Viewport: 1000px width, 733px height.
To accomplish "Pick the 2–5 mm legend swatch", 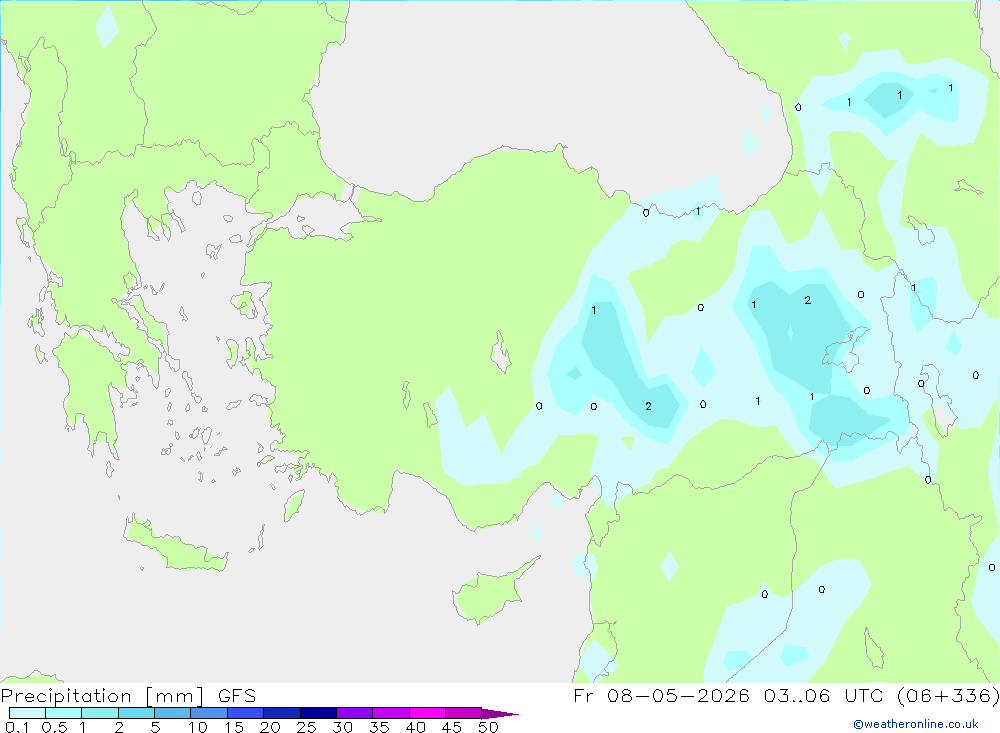I will (136, 713).
